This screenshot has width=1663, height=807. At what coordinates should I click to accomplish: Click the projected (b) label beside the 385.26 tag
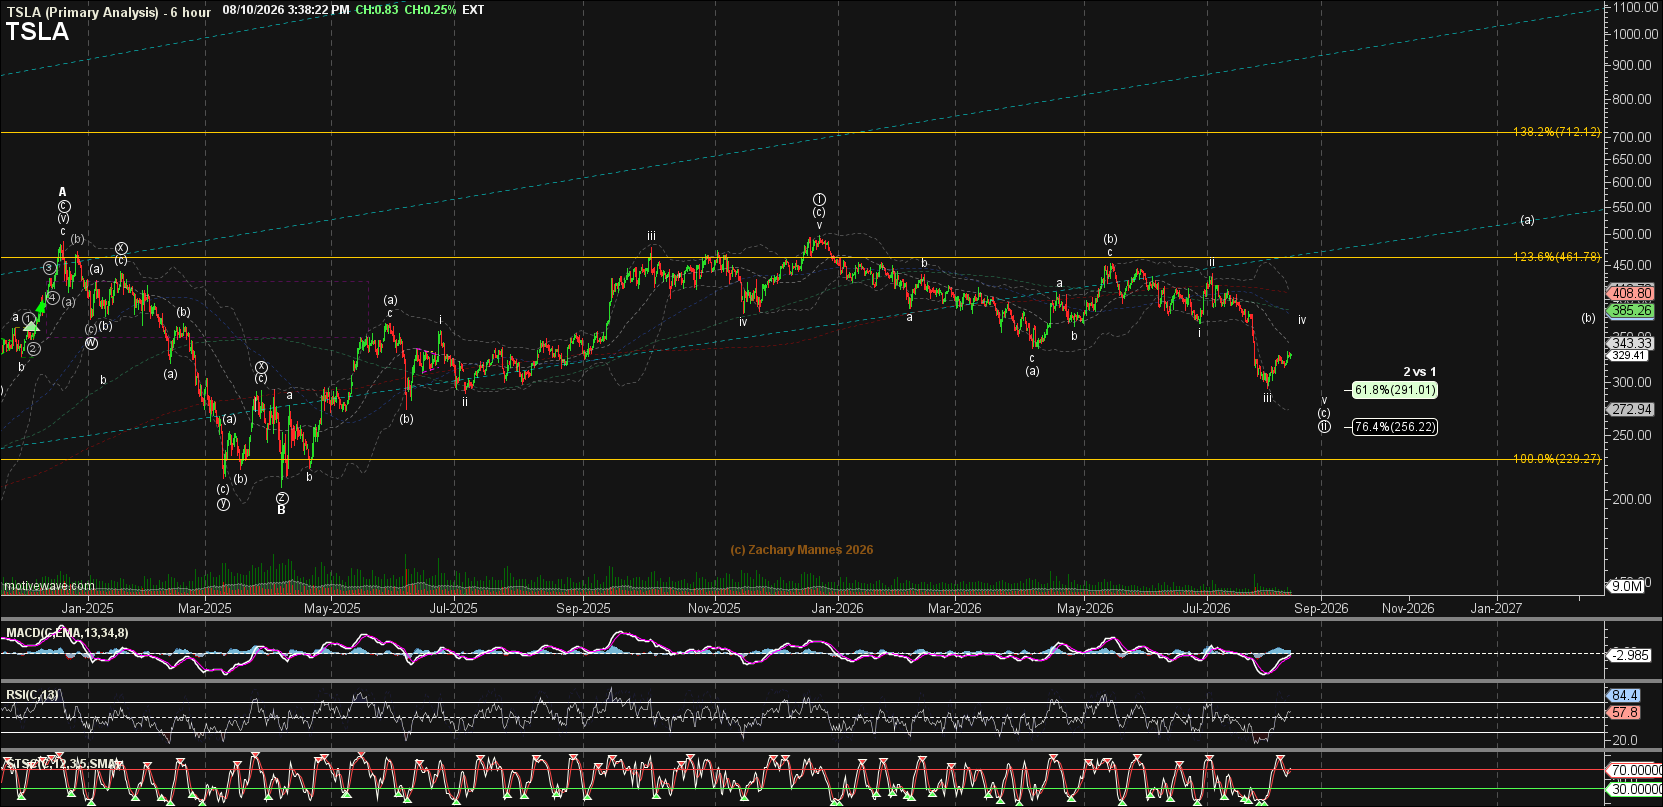click(1588, 318)
